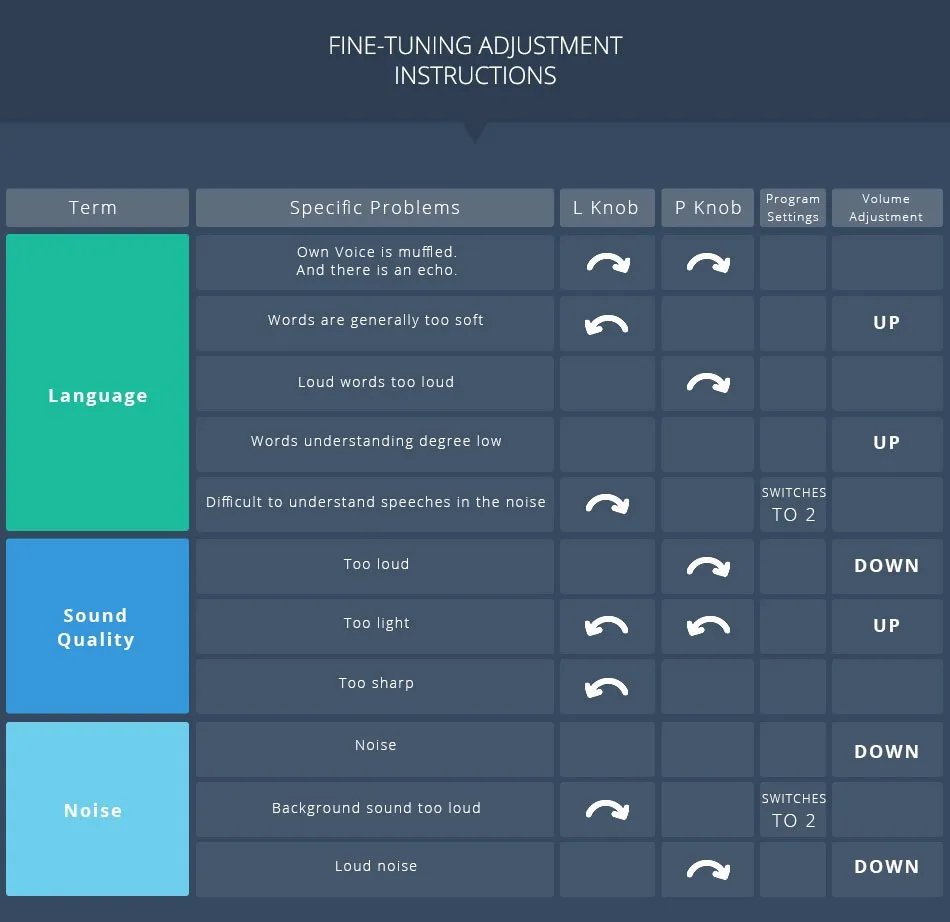Click the light blue Noise category block

(x=98, y=809)
